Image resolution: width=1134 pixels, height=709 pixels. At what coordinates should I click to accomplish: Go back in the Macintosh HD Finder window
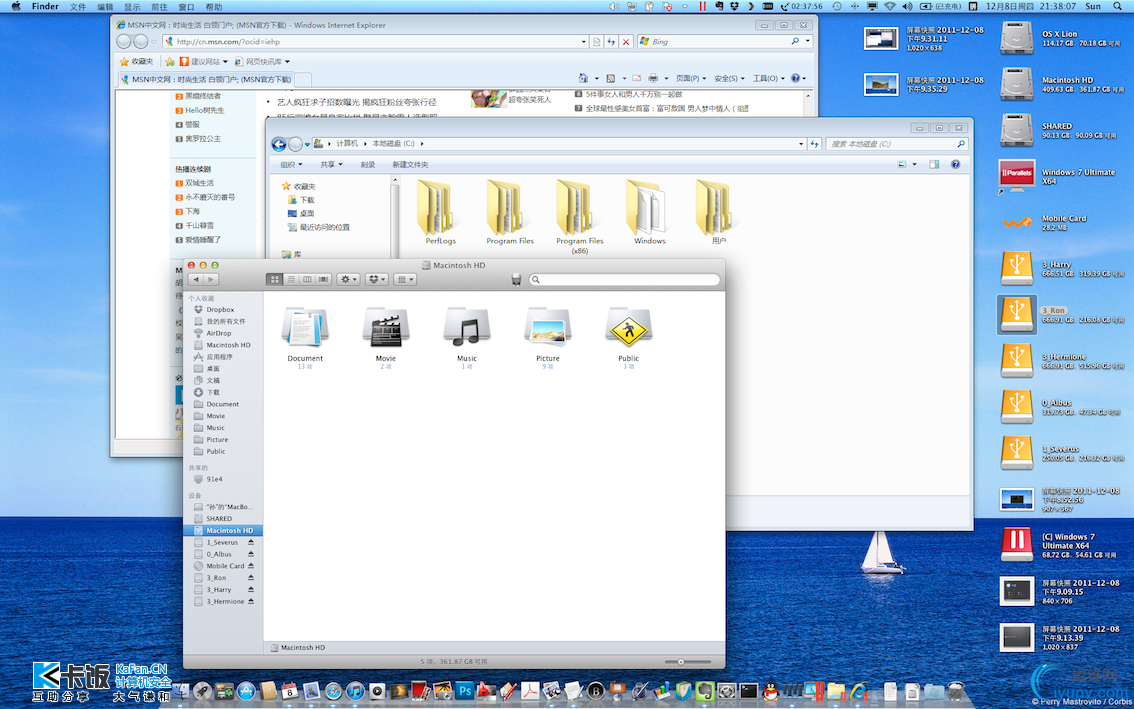pos(195,279)
